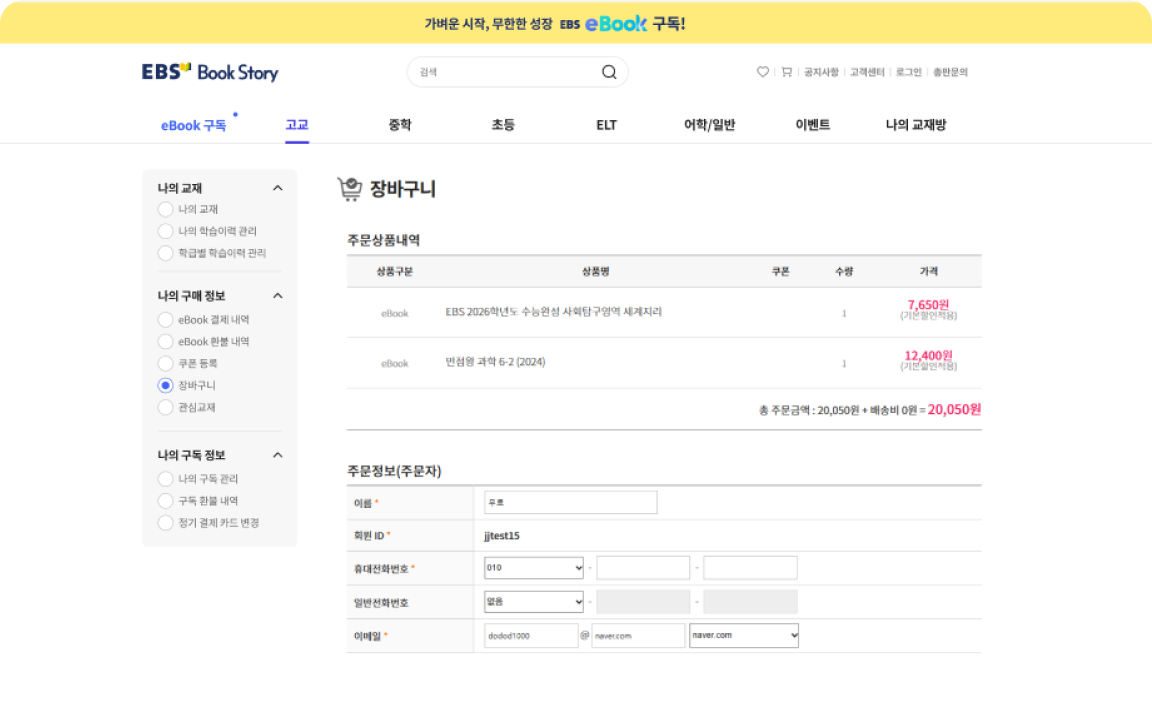Image resolution: width=1152 pixels, height=712 pixels.
Task: Open 공지사항 link in header
Action: 821,72
